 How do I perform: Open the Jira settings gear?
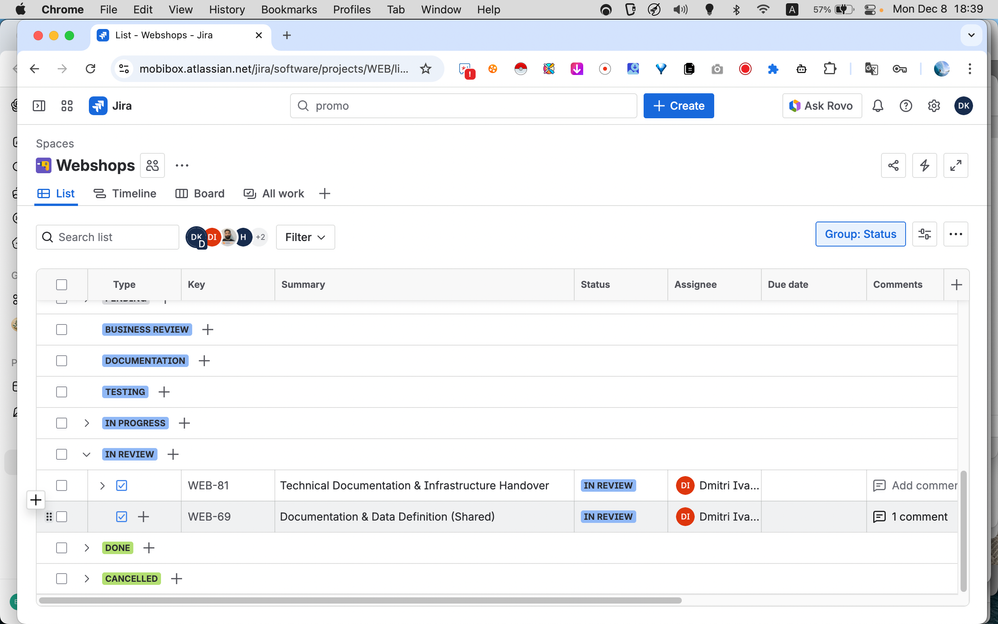[x=934, y=106]
